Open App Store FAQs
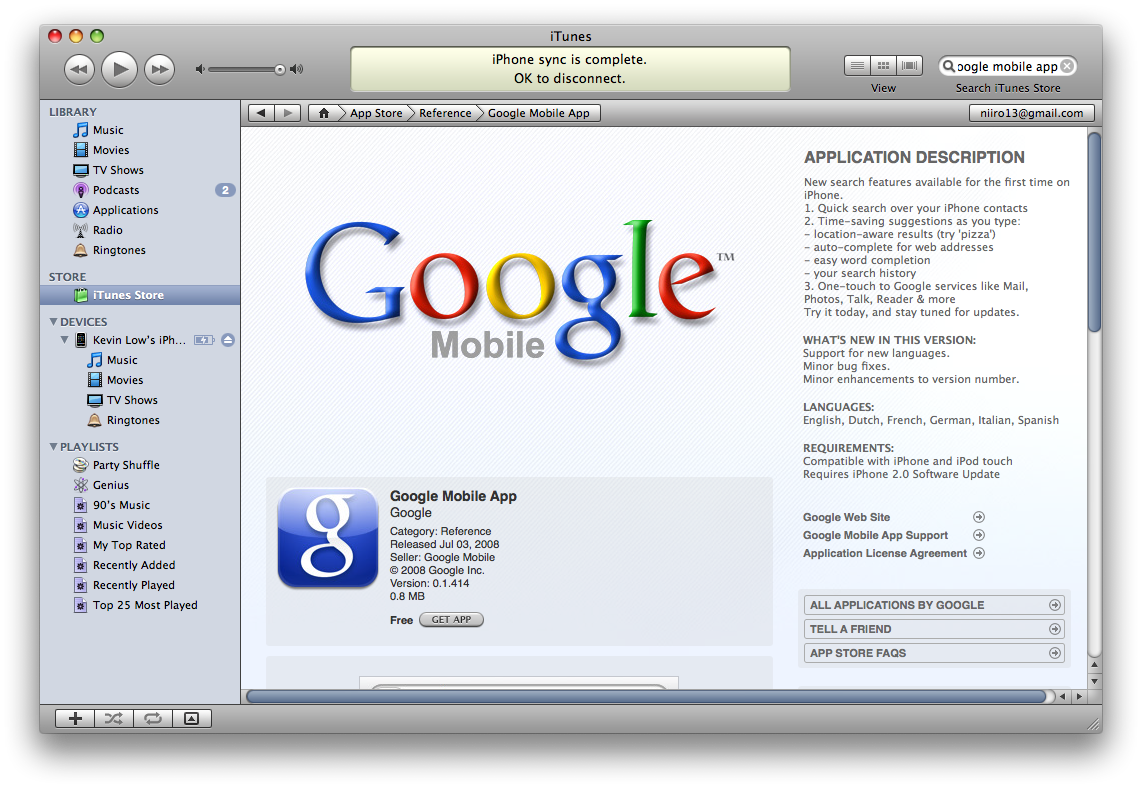Viewport: 1142px width, 788px height. [x=934, y=653]
